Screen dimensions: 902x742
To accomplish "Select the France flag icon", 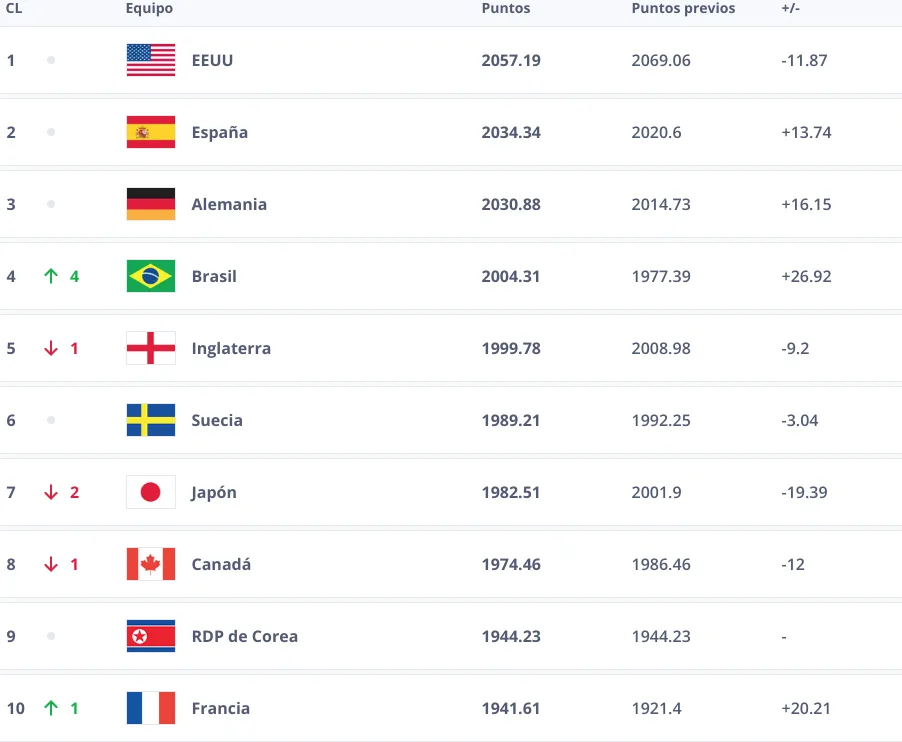I will (151, 707).
